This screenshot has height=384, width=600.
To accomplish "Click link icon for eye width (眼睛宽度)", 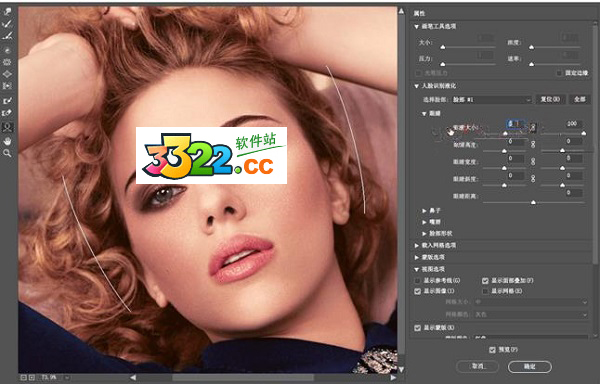I will pyautogui.click(x=533, y=162).
